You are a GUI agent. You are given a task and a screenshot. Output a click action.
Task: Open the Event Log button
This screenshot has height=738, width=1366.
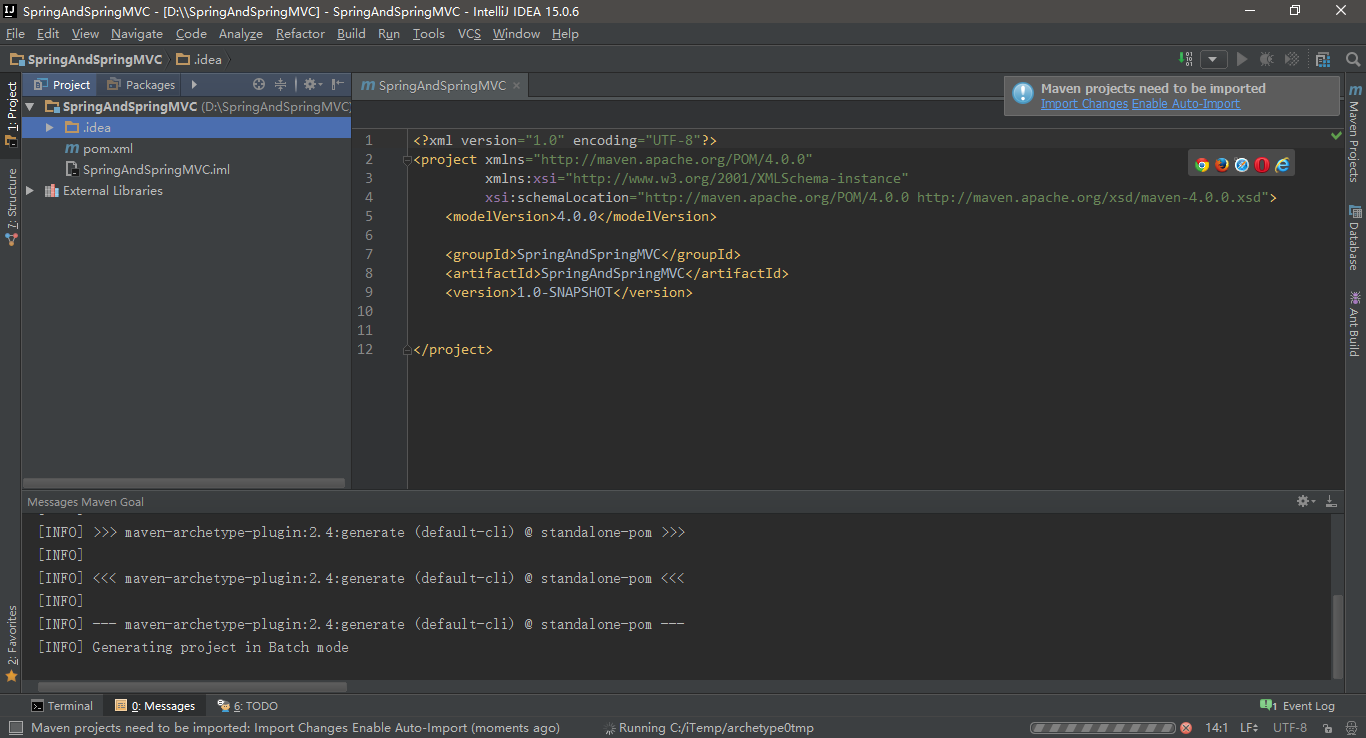(1298, 706)
